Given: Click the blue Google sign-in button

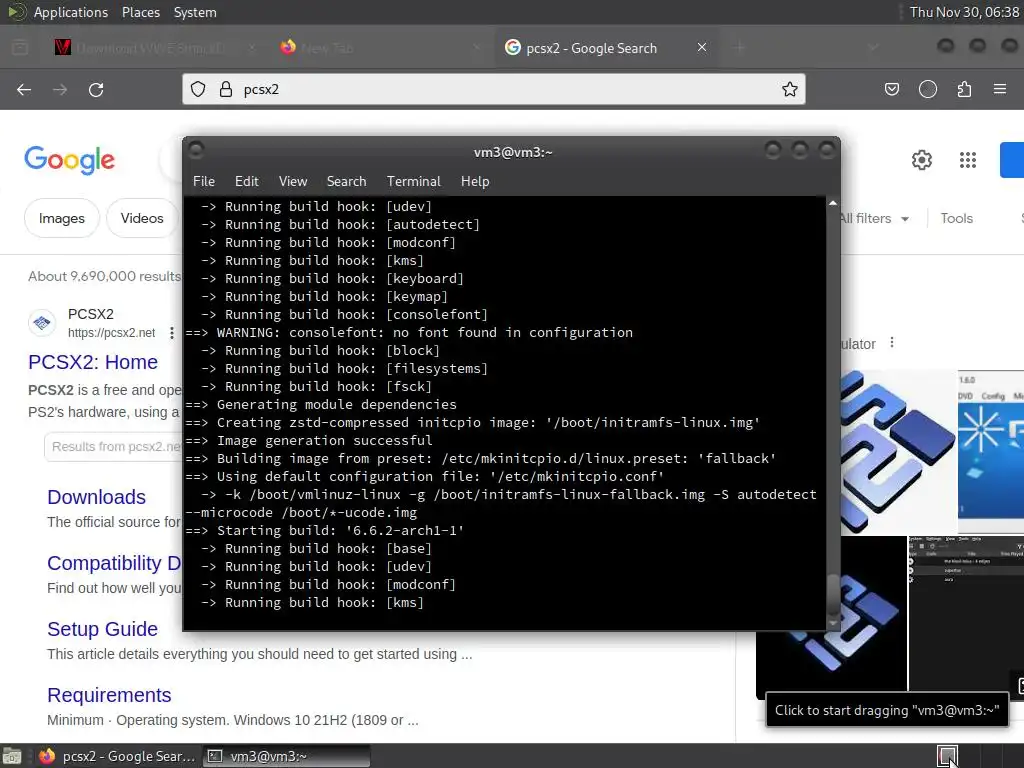Looking at the screenshot, I should pyautogui.click(x=1012, y=160).
